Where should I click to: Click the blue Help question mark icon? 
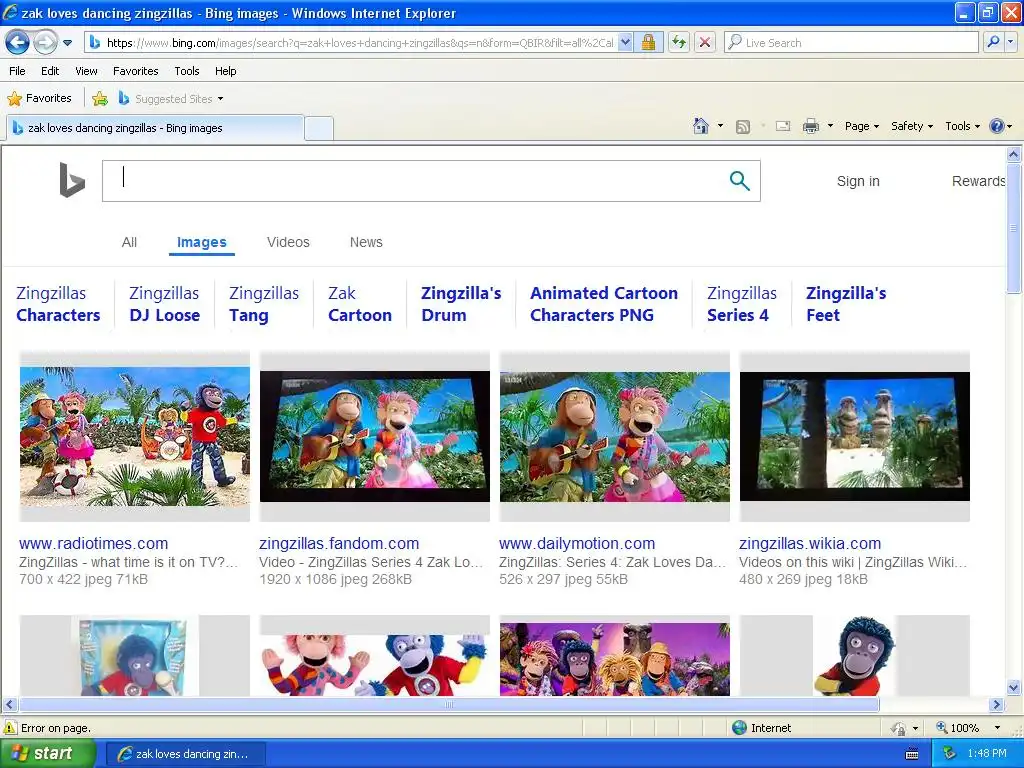pos(997,126)
